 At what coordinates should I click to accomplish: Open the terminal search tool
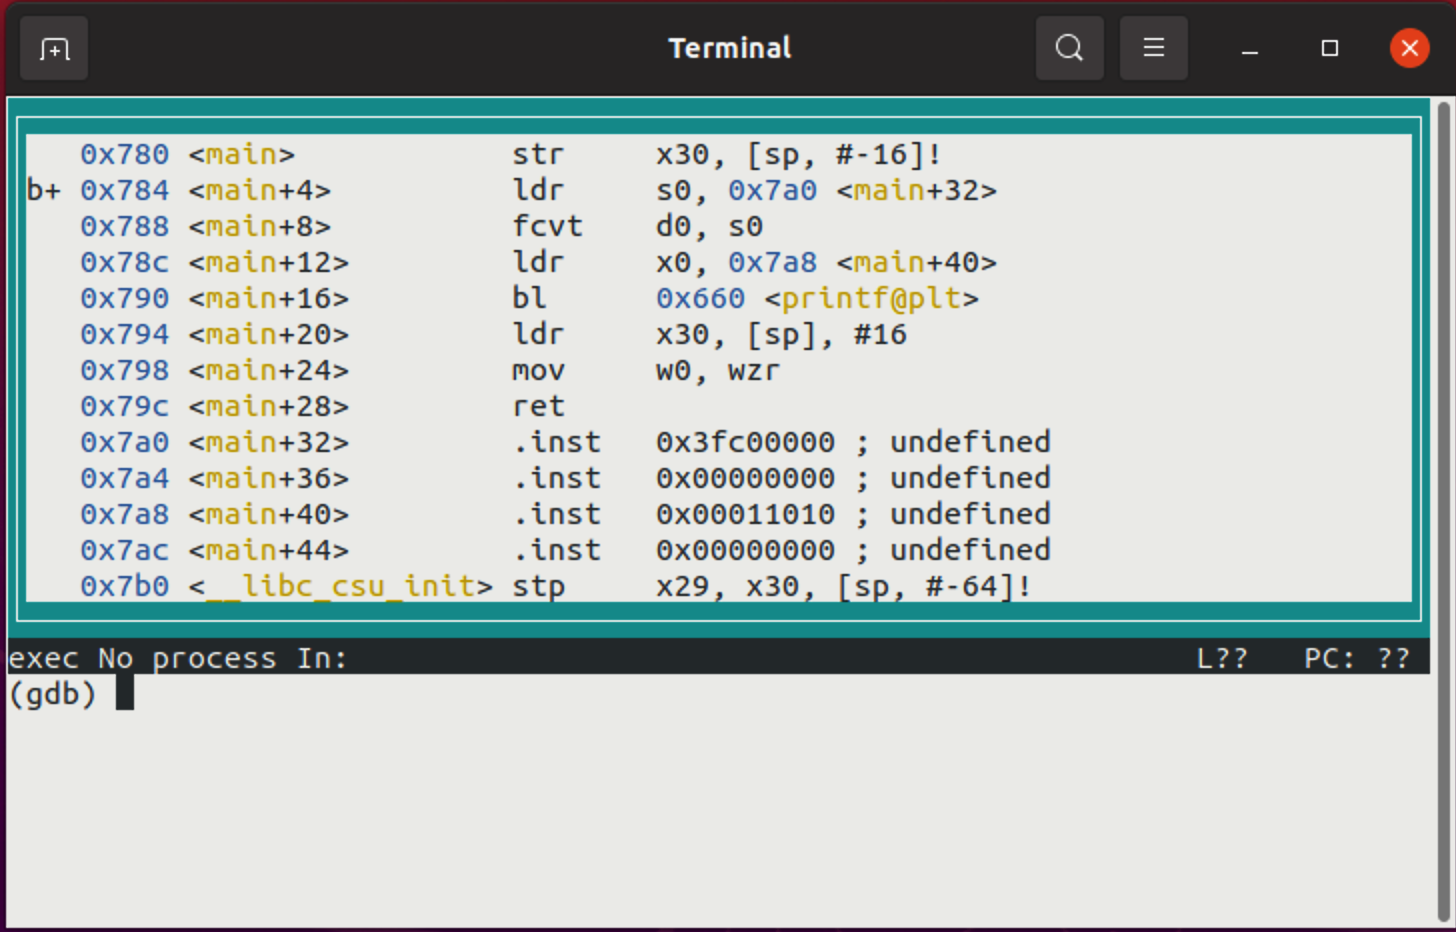point(1069,48)
